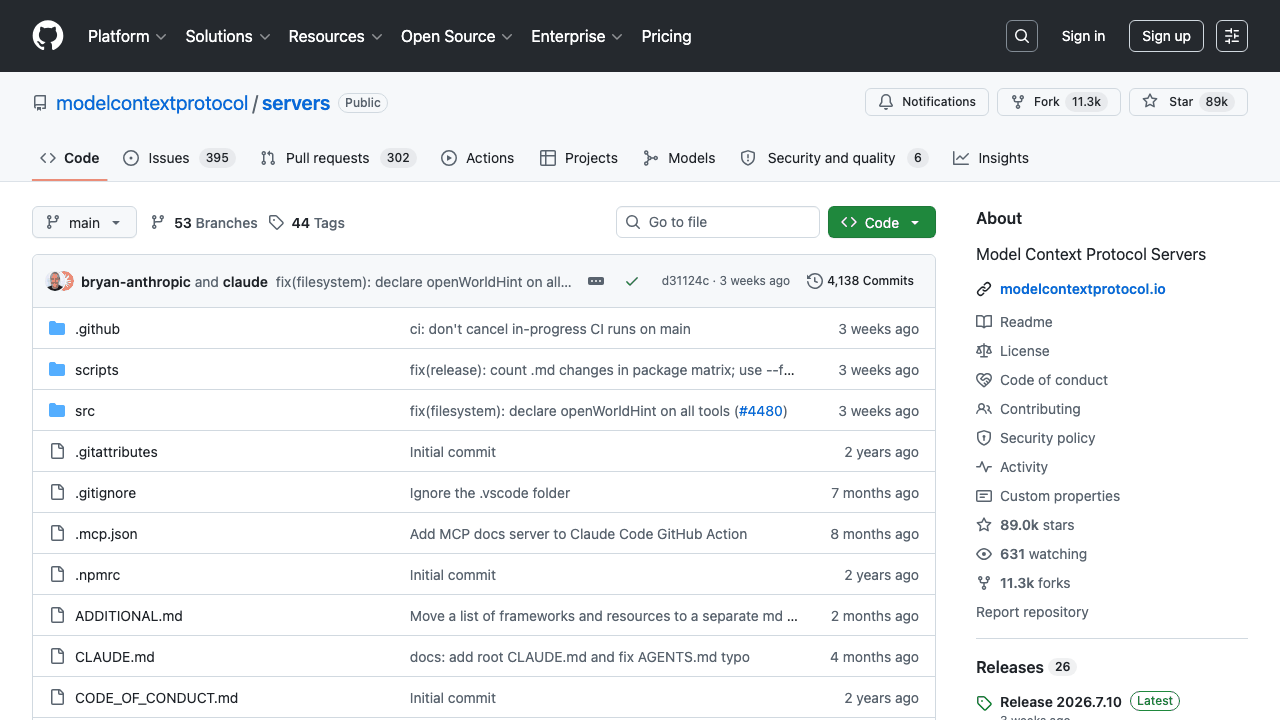
Task: Open the modelcontextprotocol owner link
Action: coord(152,103)
